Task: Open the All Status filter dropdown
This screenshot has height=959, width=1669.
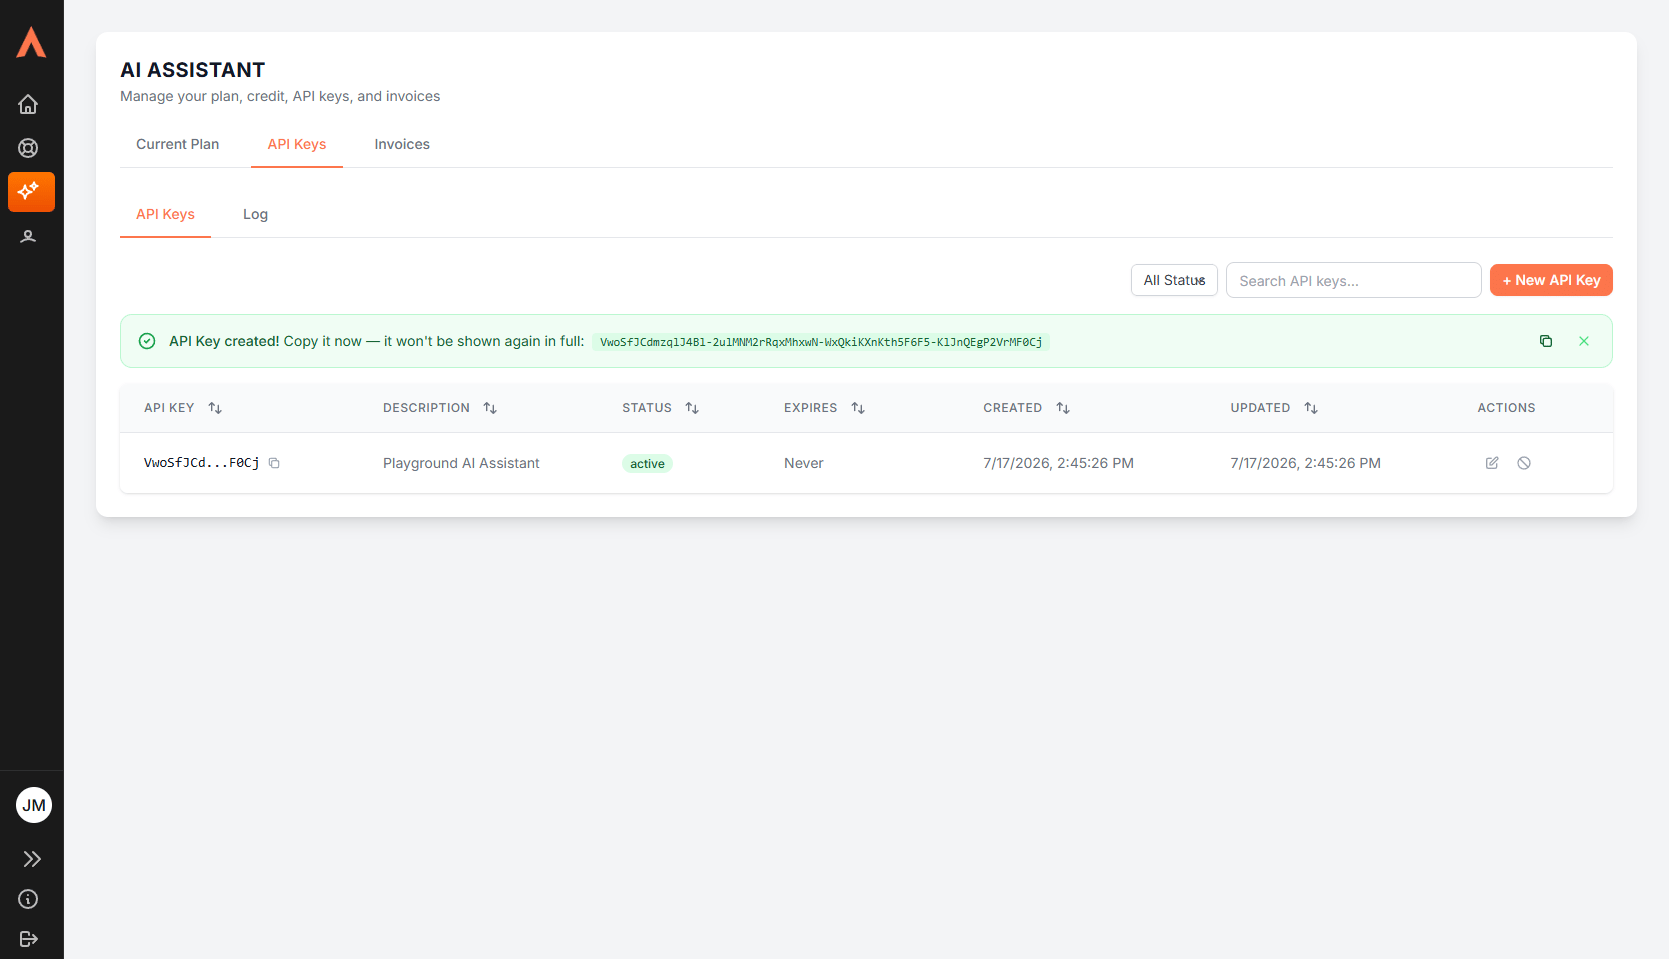Action: pos(1174,280)
